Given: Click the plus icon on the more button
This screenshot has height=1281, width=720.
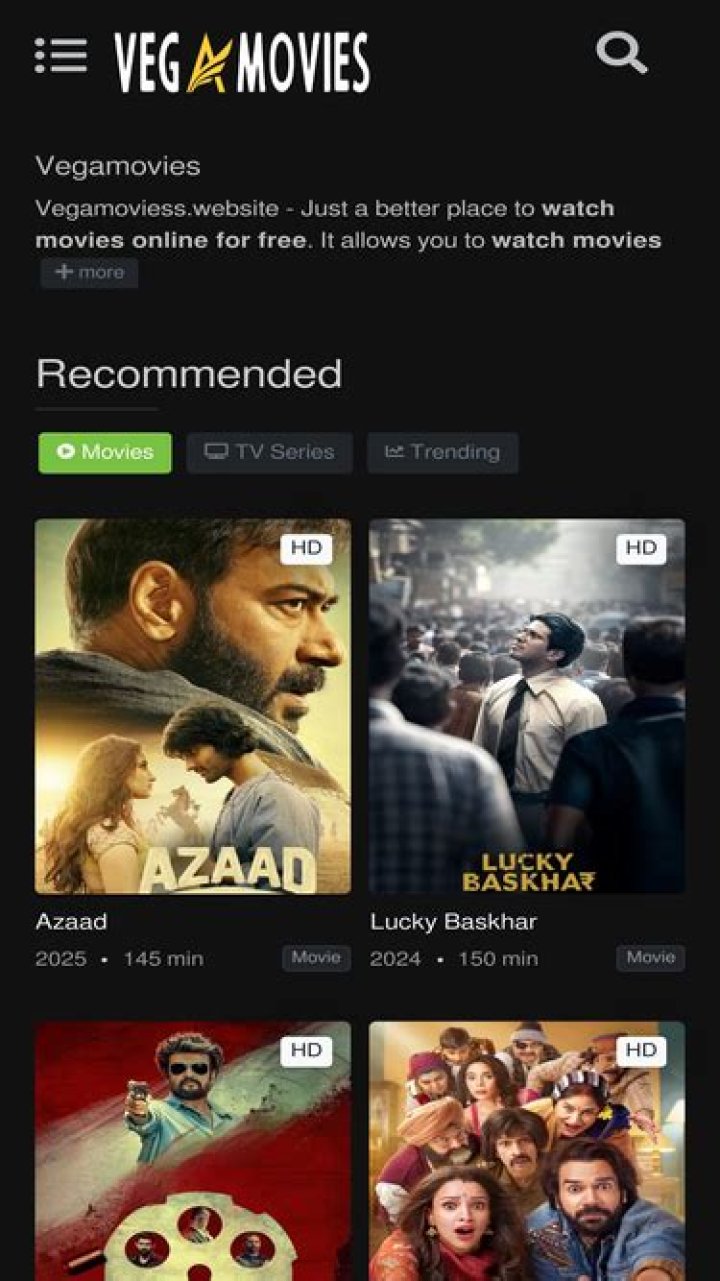Looking at the screenshot, I should click(62, 271).
